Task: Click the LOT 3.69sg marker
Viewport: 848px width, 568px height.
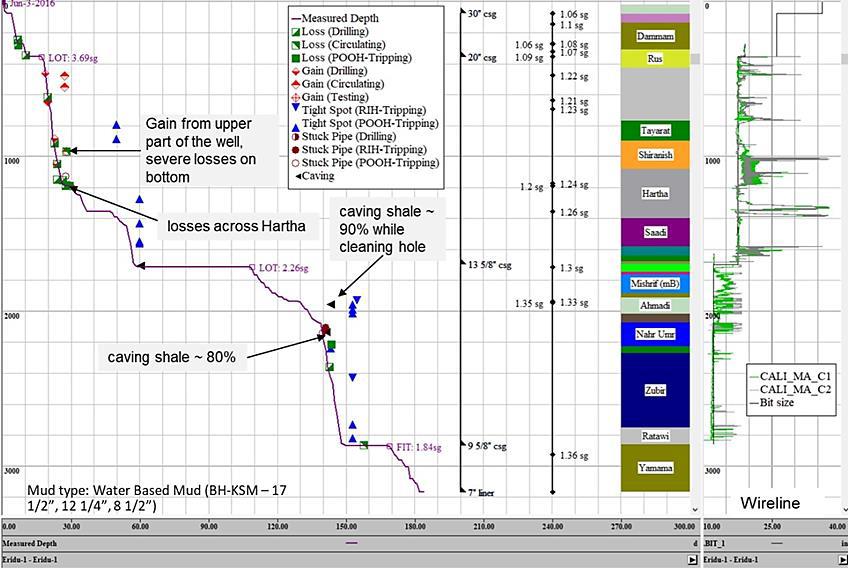Action: point(42,58)
